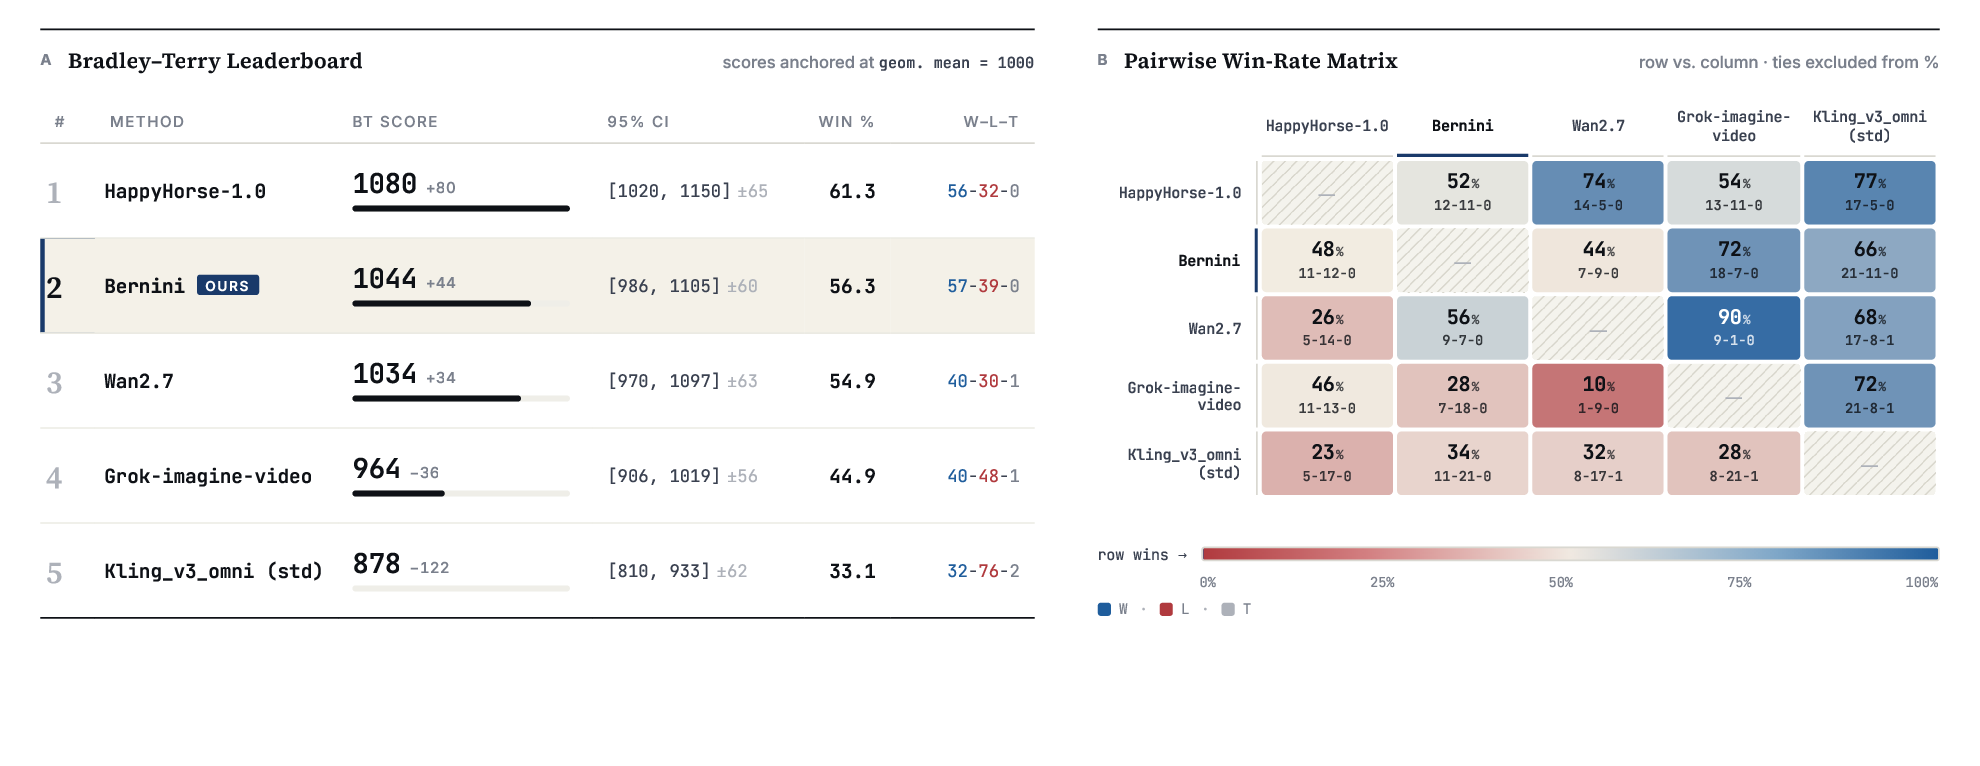Click the W-L-T record 56-32-0
This screenshot has height=766, width=1980.
[x=983, y=191]
